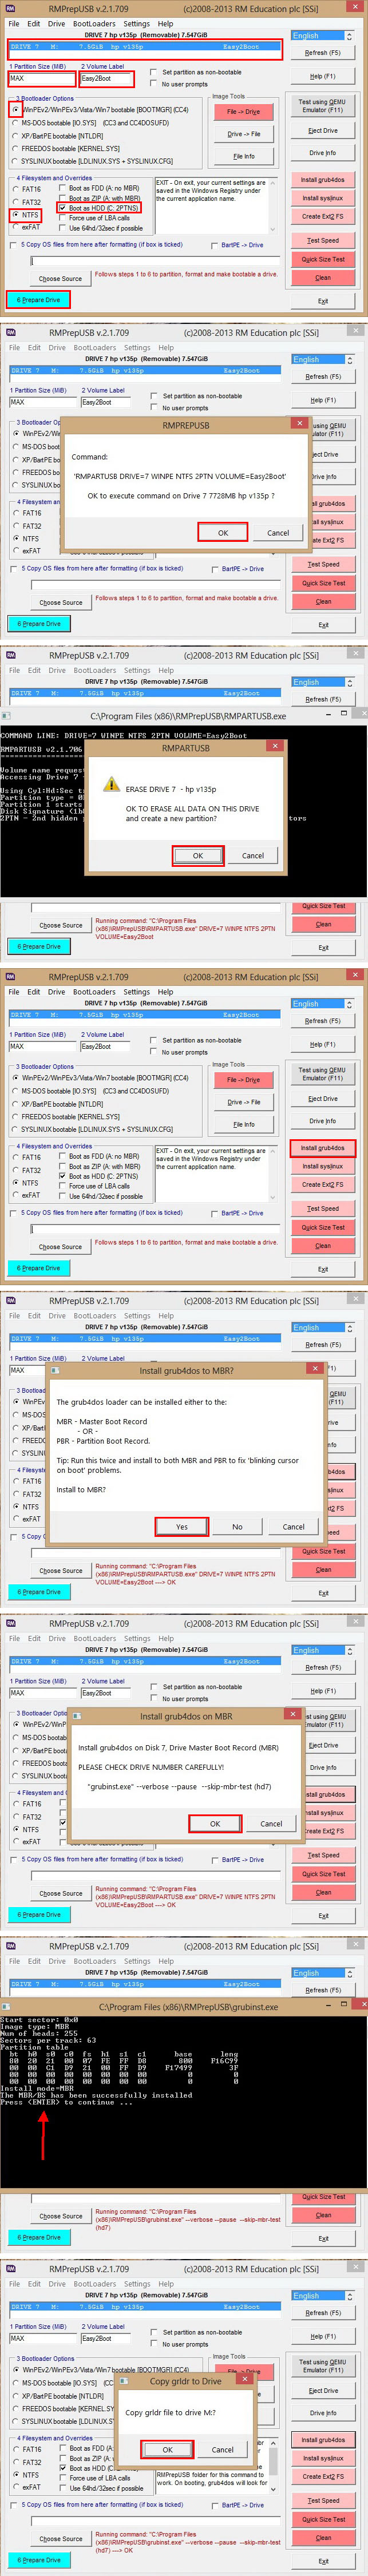The height and width of the screenshot is (2576, 368).
Task: Select the XP/BartPE bootable radio in the first screenshot
Action: pos(16,136)
